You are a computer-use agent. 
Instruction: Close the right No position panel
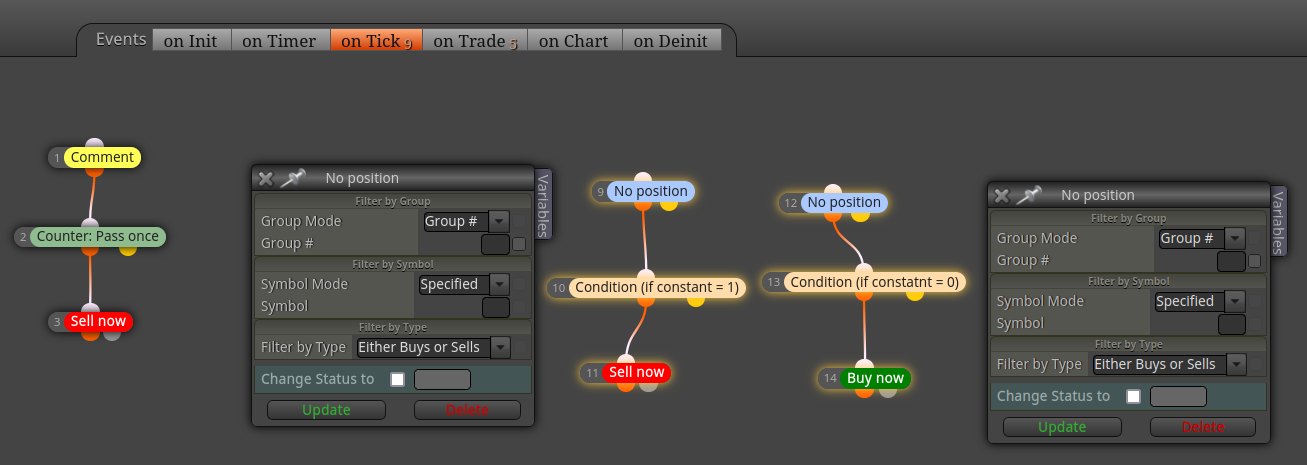tap(1001, 195)
